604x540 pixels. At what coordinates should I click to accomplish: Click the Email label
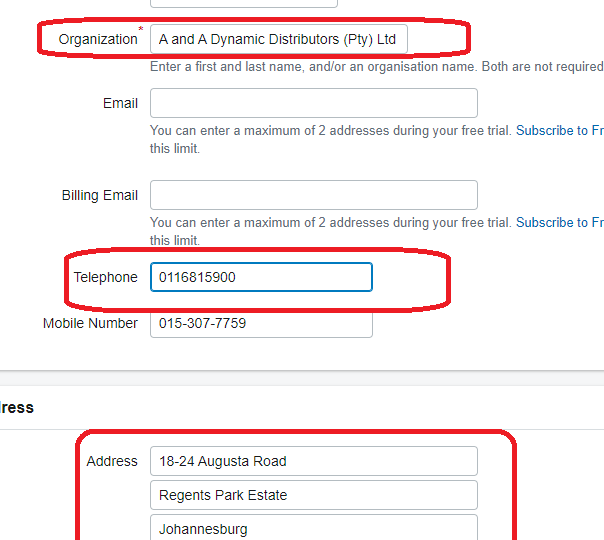pos(120,103)
